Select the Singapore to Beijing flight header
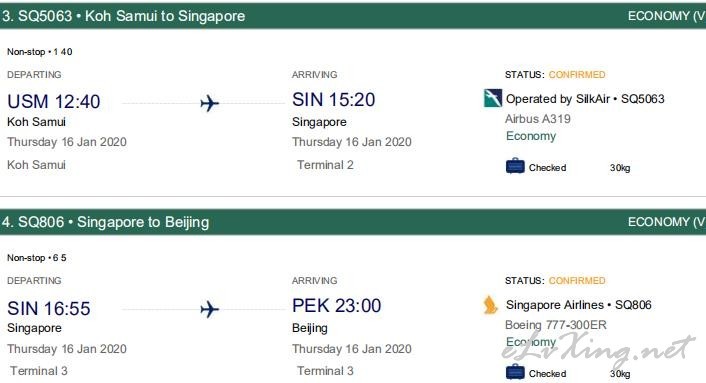Image resolution: width=706 pixels, height=383 pixels. [x=353, y=222]
